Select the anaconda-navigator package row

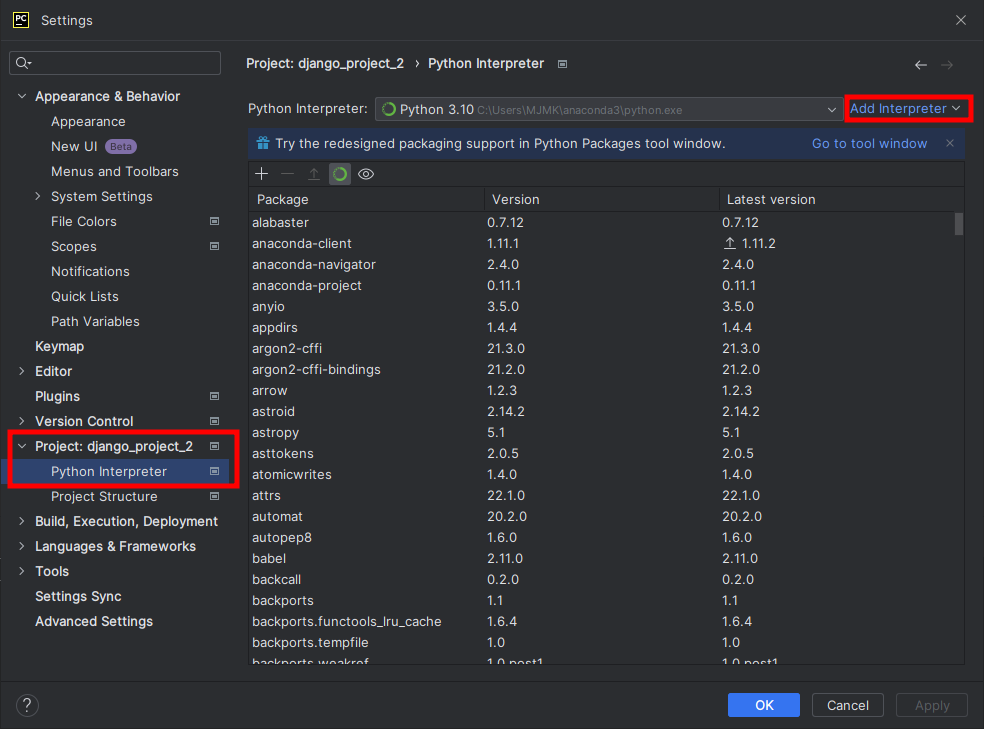point(601,265)
